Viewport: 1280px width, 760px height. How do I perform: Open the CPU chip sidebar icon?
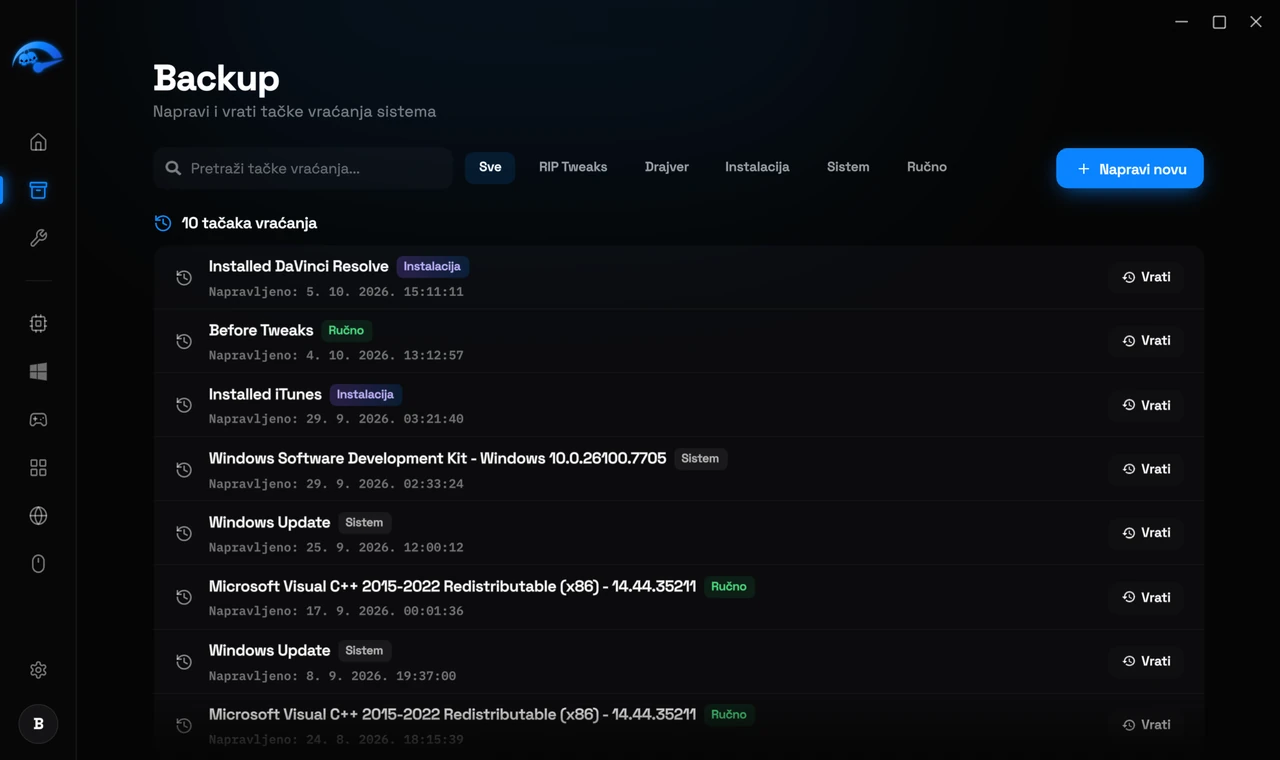click(38, 323)
